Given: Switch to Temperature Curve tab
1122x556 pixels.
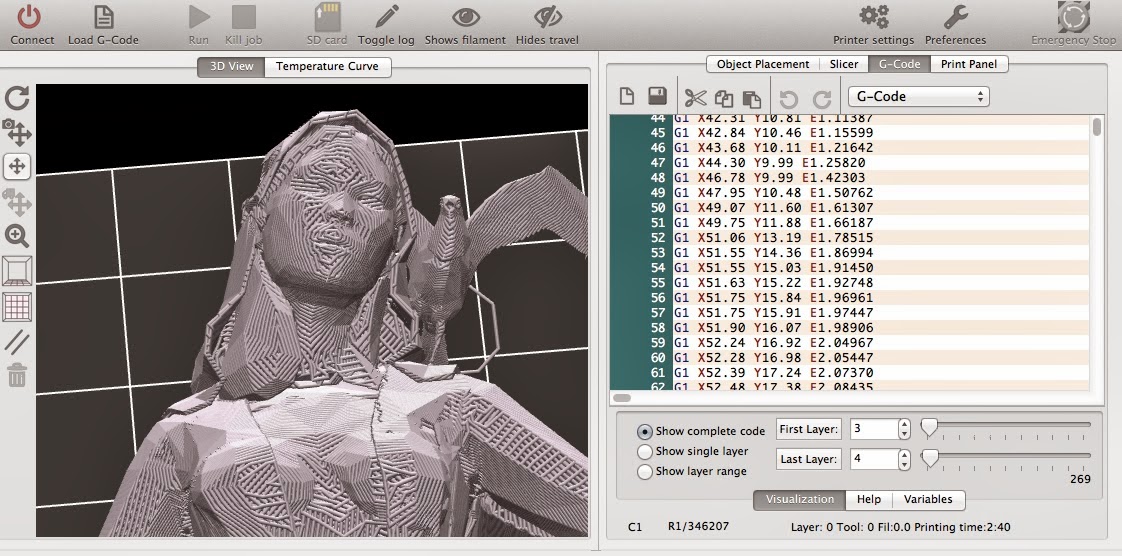Looking at the screenshot, I should [328, 67].
